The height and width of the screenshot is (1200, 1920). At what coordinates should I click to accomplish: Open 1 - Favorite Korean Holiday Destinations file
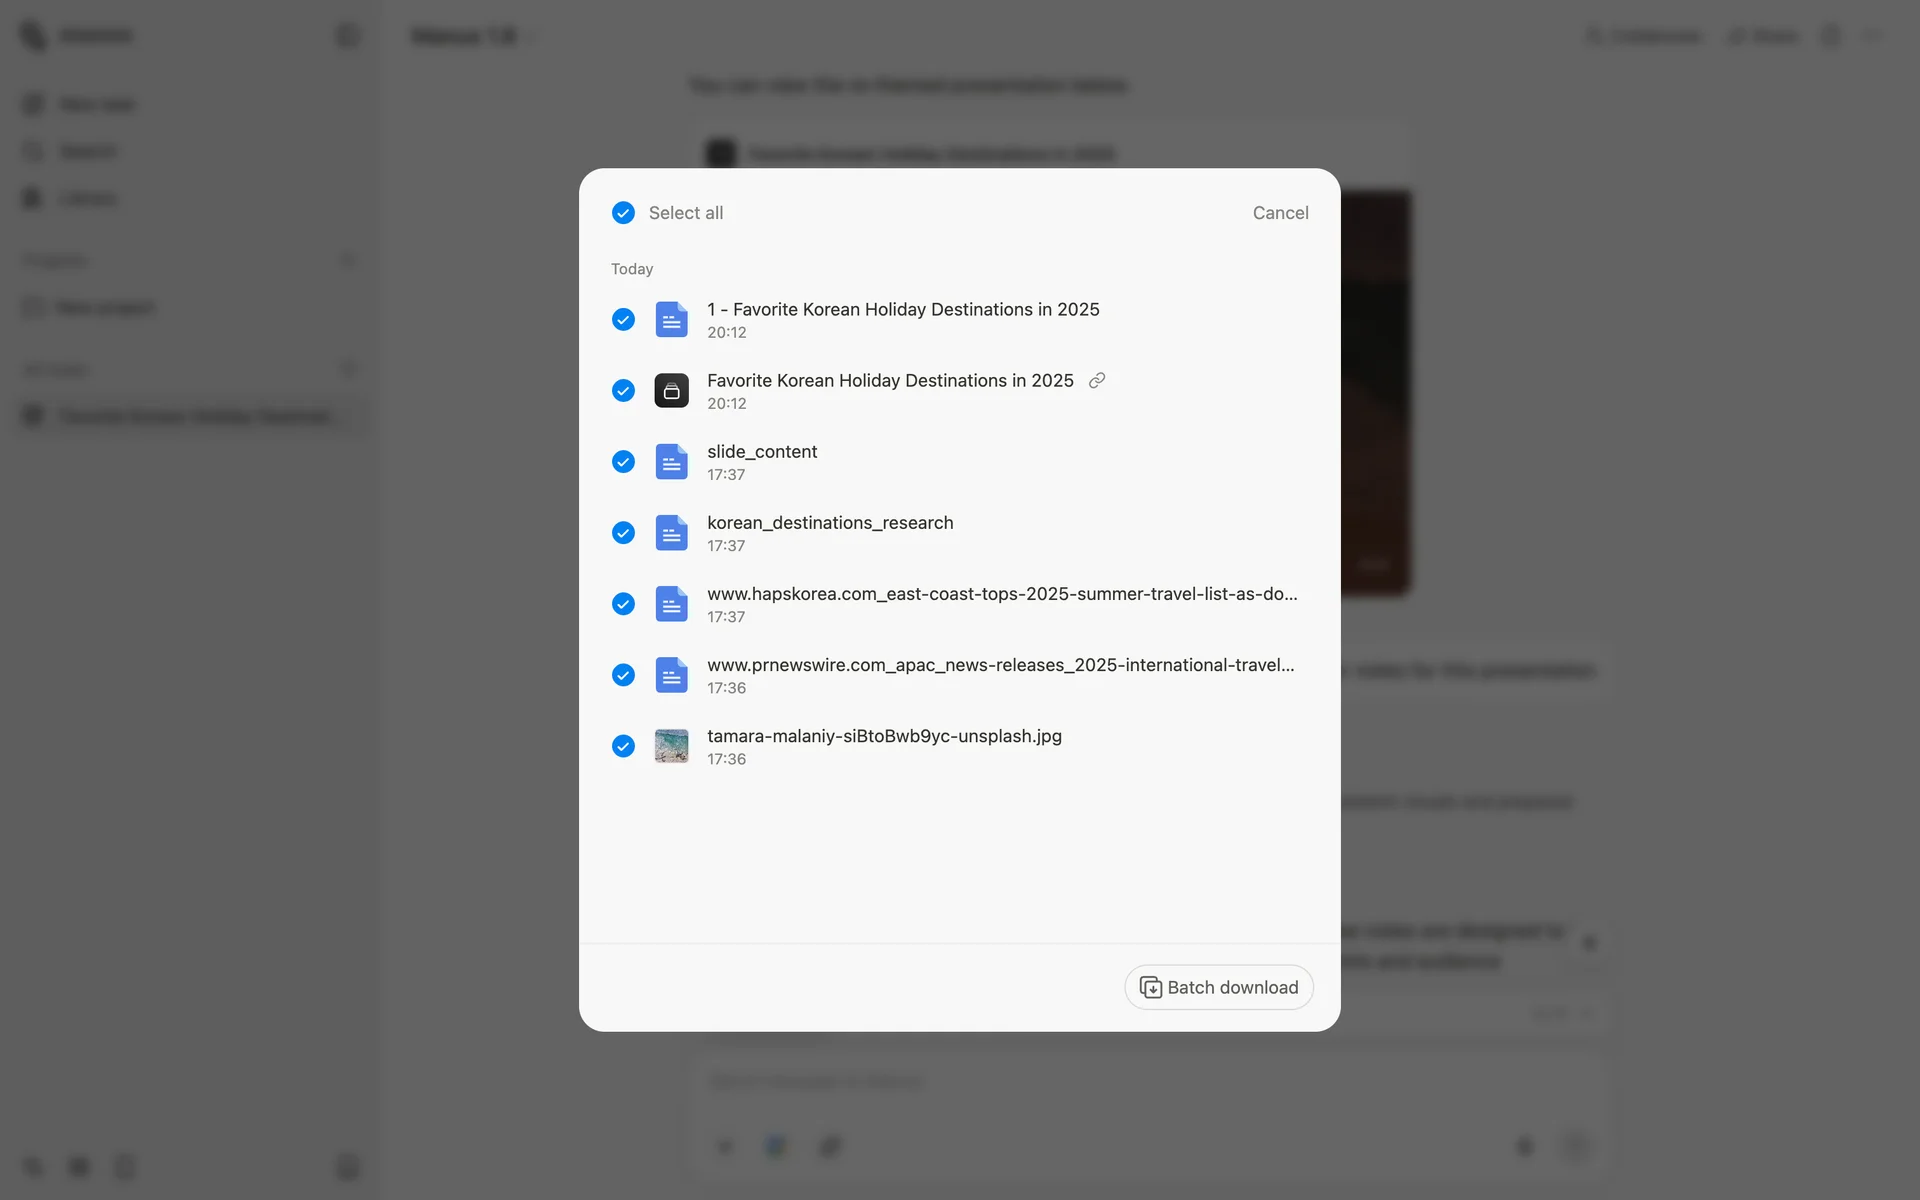click(902, 310)
